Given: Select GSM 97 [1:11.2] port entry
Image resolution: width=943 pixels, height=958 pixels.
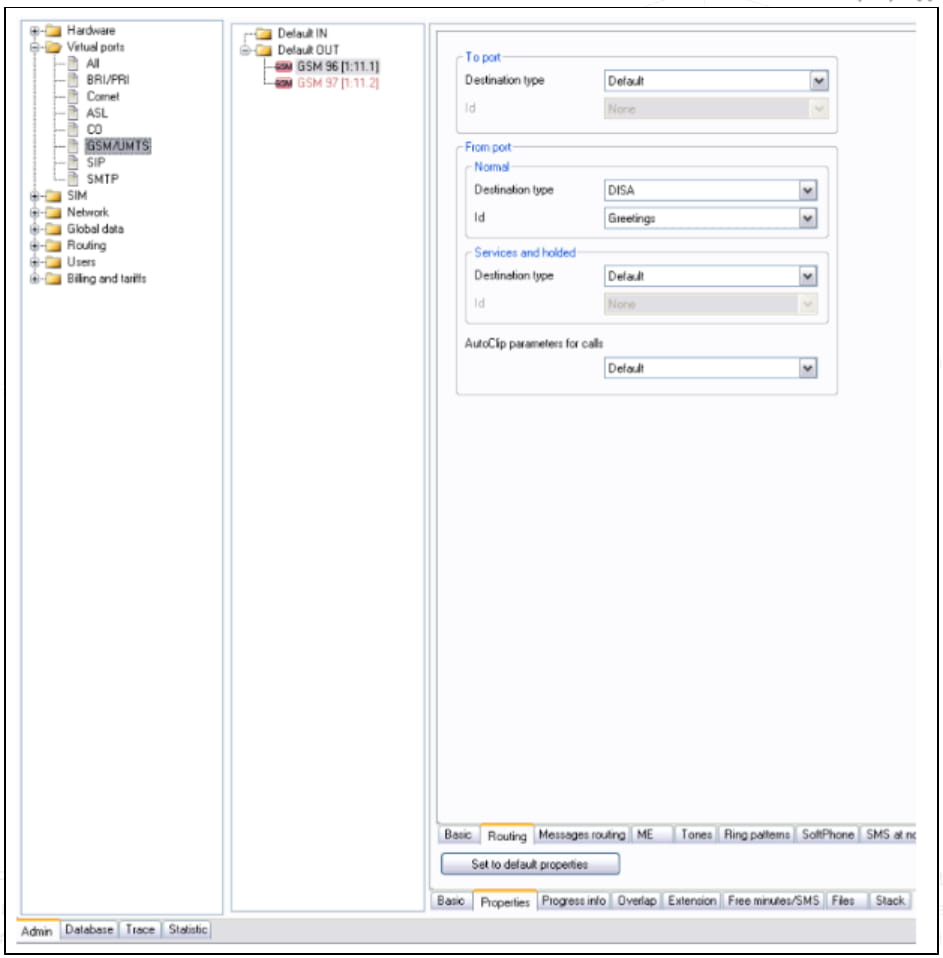Looking at the screenshot, I should click(x=338, y=83).
